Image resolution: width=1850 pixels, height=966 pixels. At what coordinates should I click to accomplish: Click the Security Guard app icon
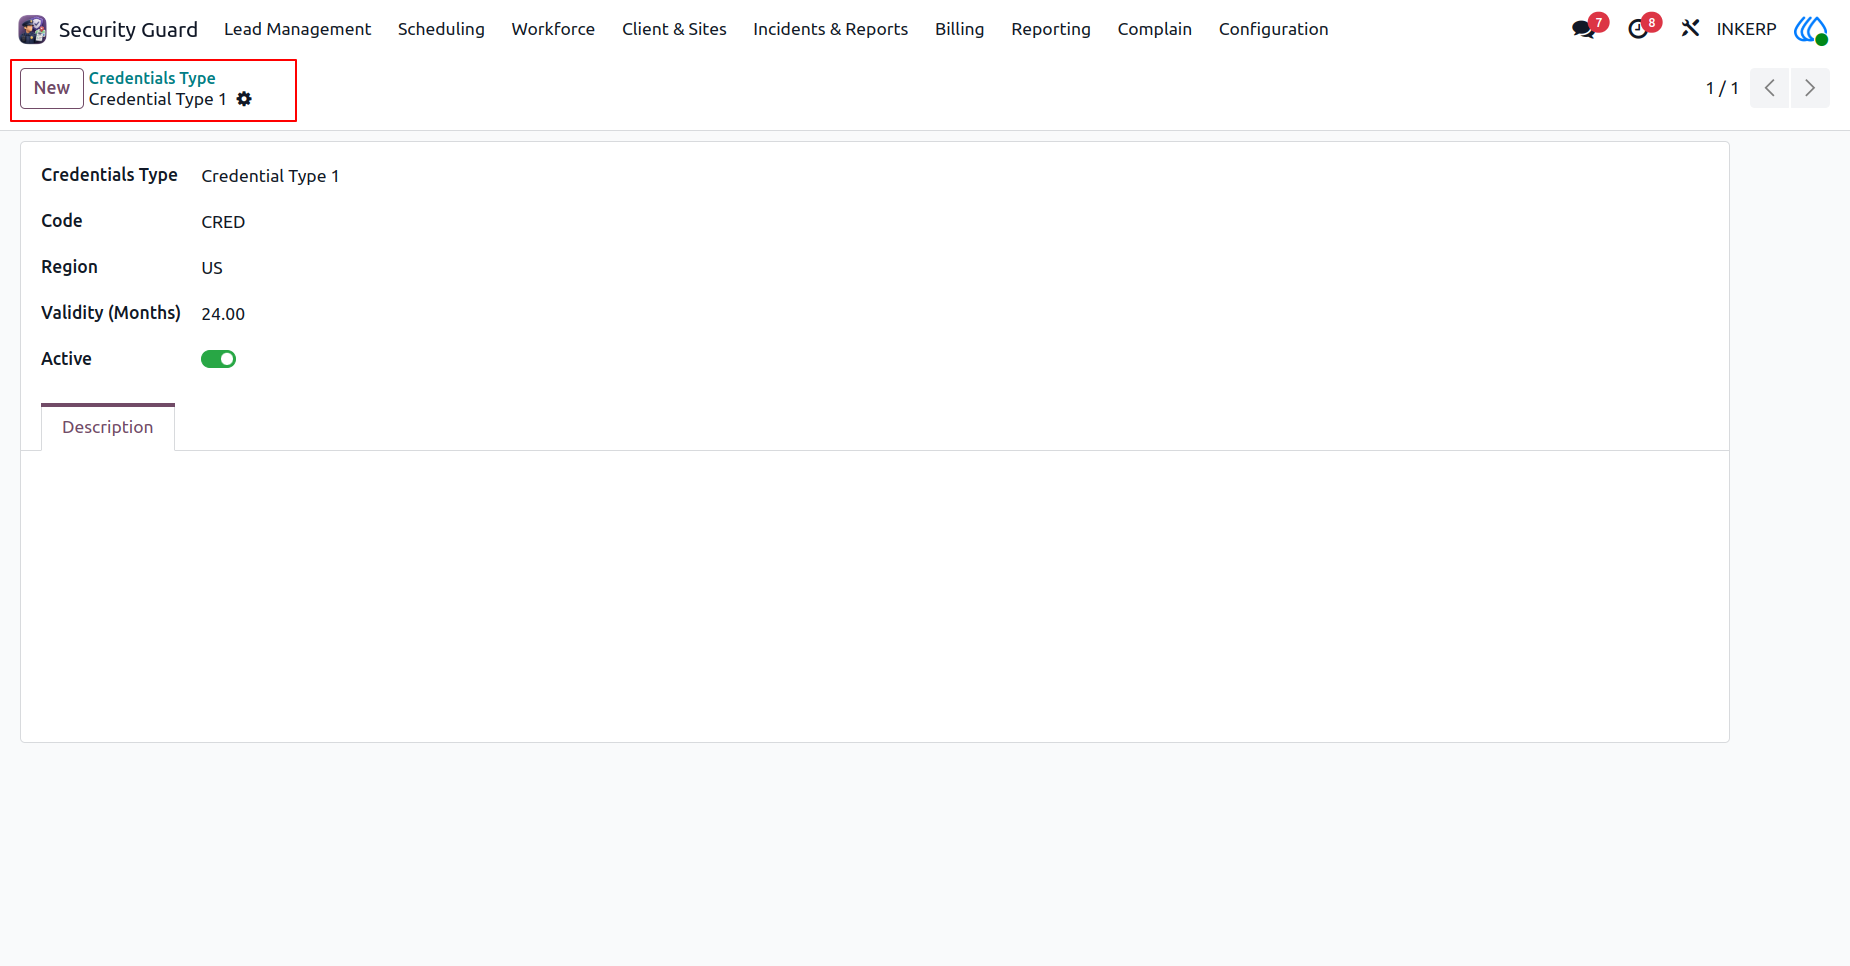(x=32, y=29)
